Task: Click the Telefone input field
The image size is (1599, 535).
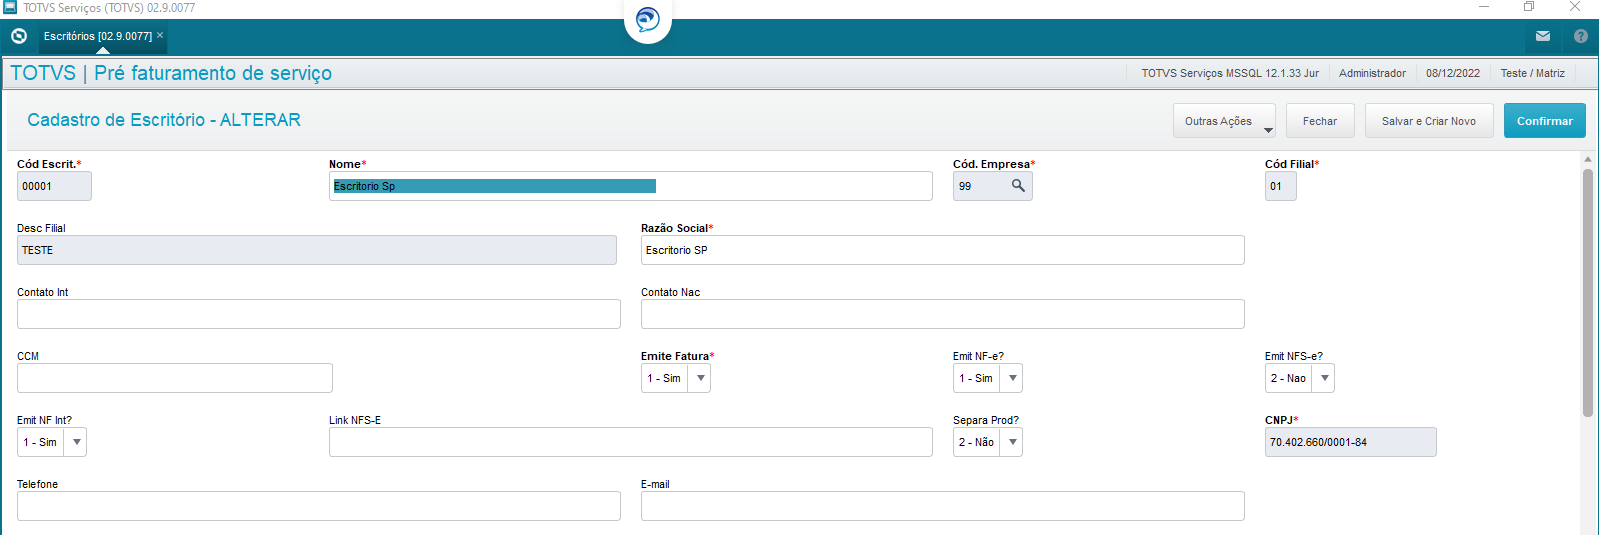Action: [319, 506]
